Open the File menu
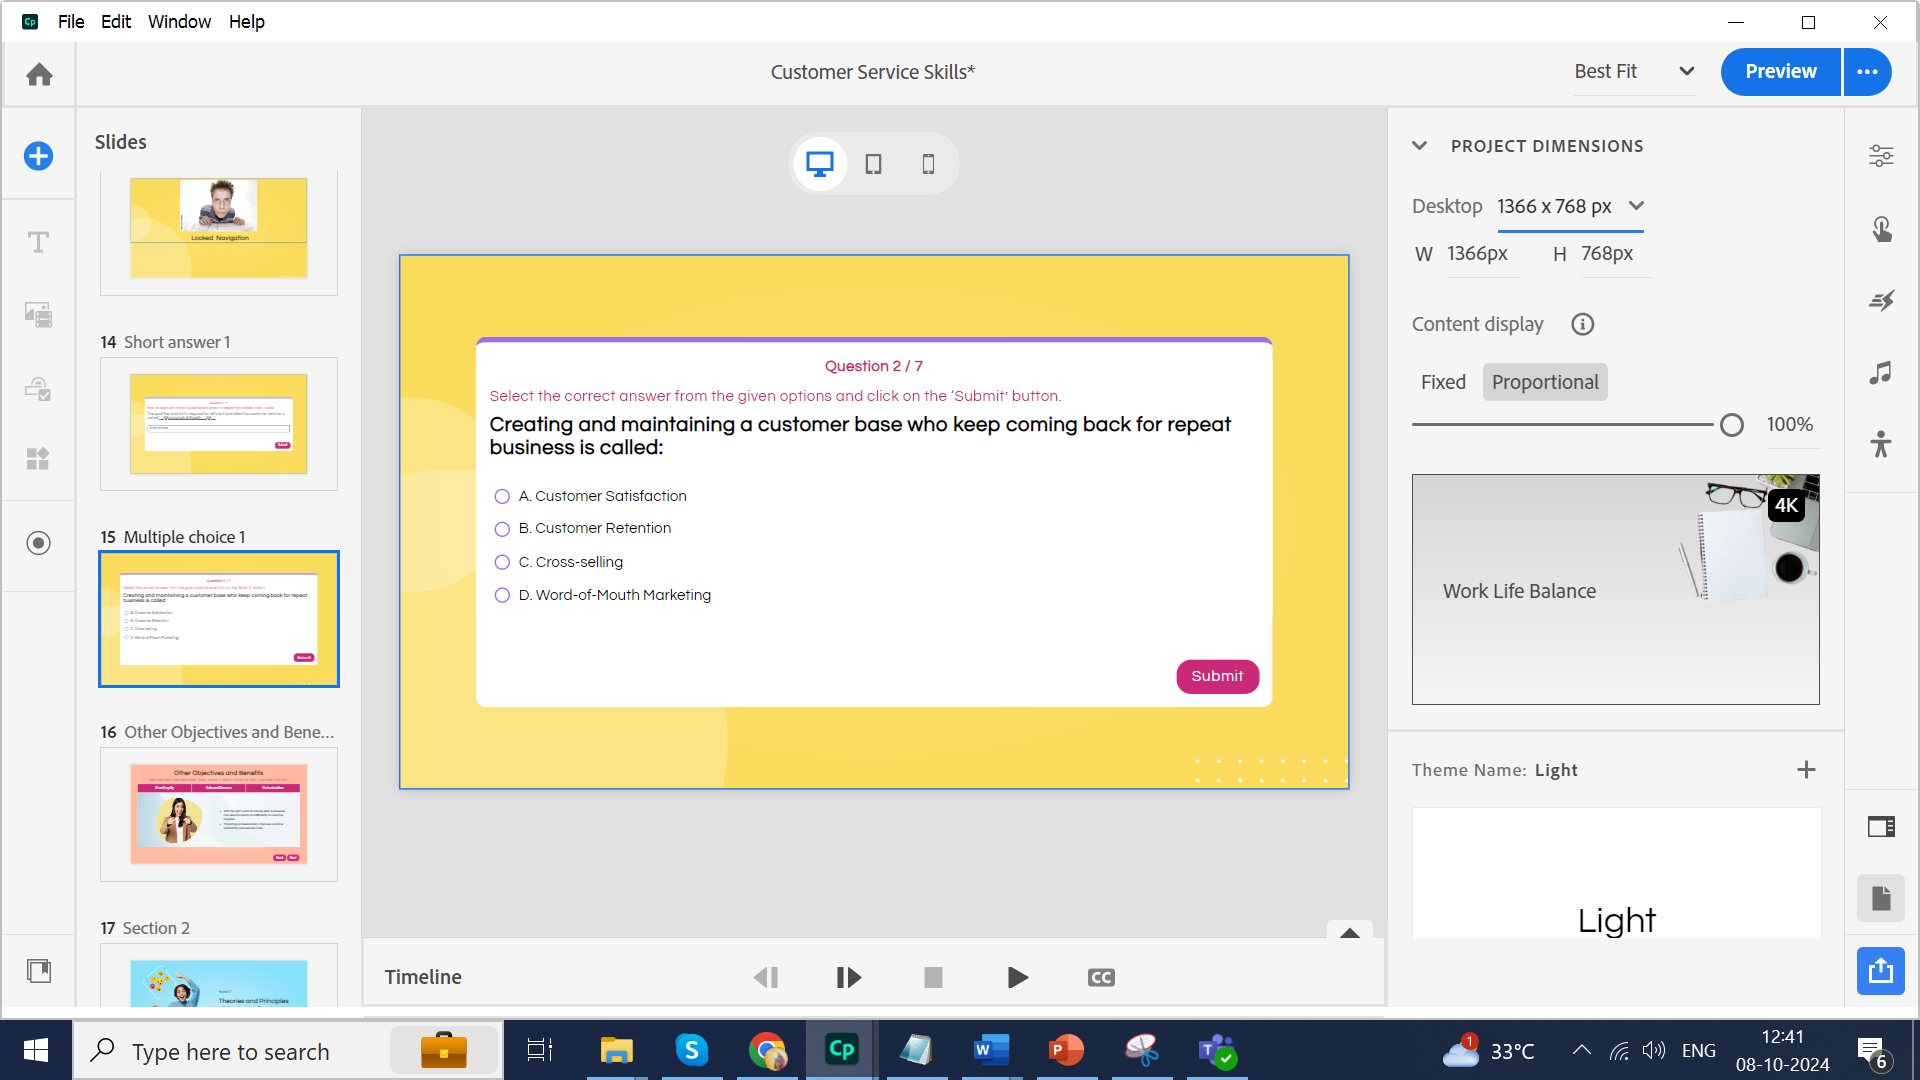The width and height of the screenshot is (1920, 1080). pyautogui.click(x=71, y=21)
